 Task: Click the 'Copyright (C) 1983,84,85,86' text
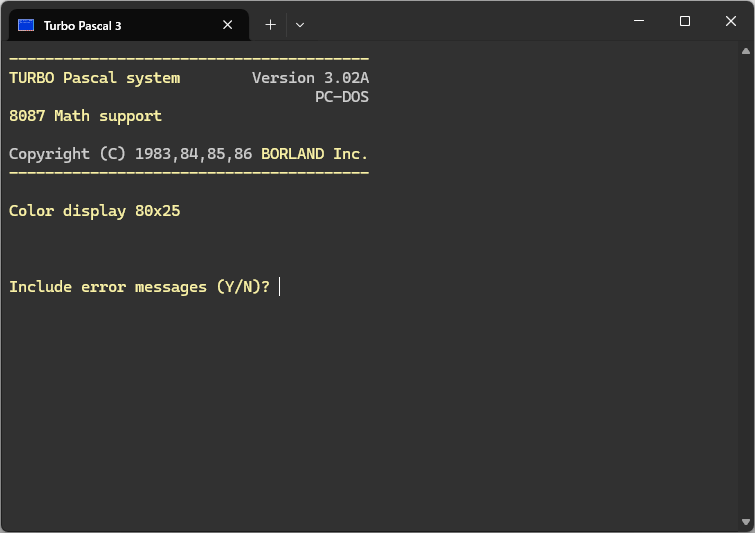click(130, 154)
